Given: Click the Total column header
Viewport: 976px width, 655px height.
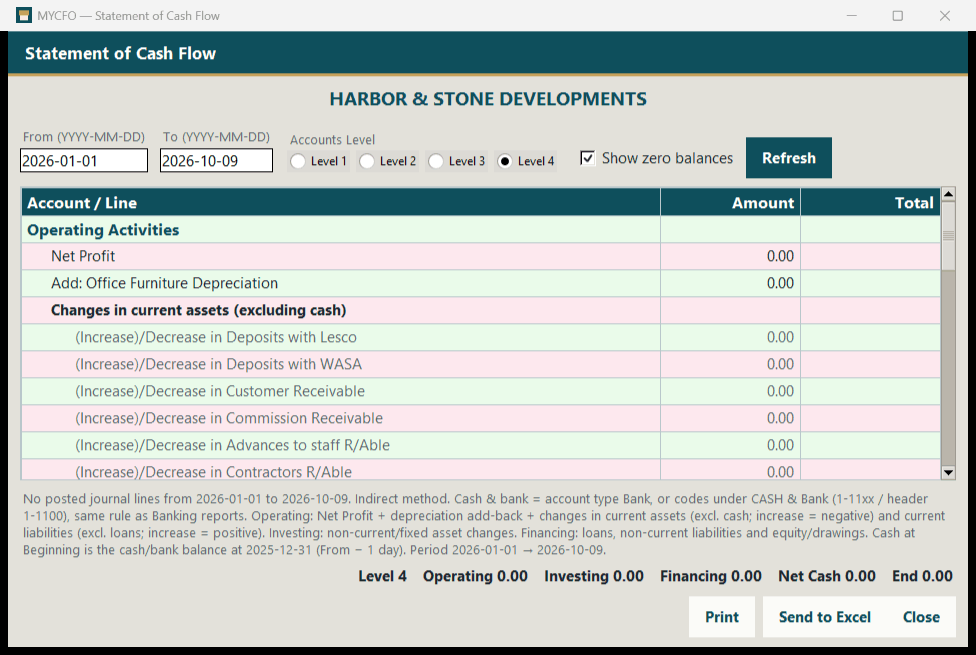Looking at the screenshot, I should pos(870,203).
